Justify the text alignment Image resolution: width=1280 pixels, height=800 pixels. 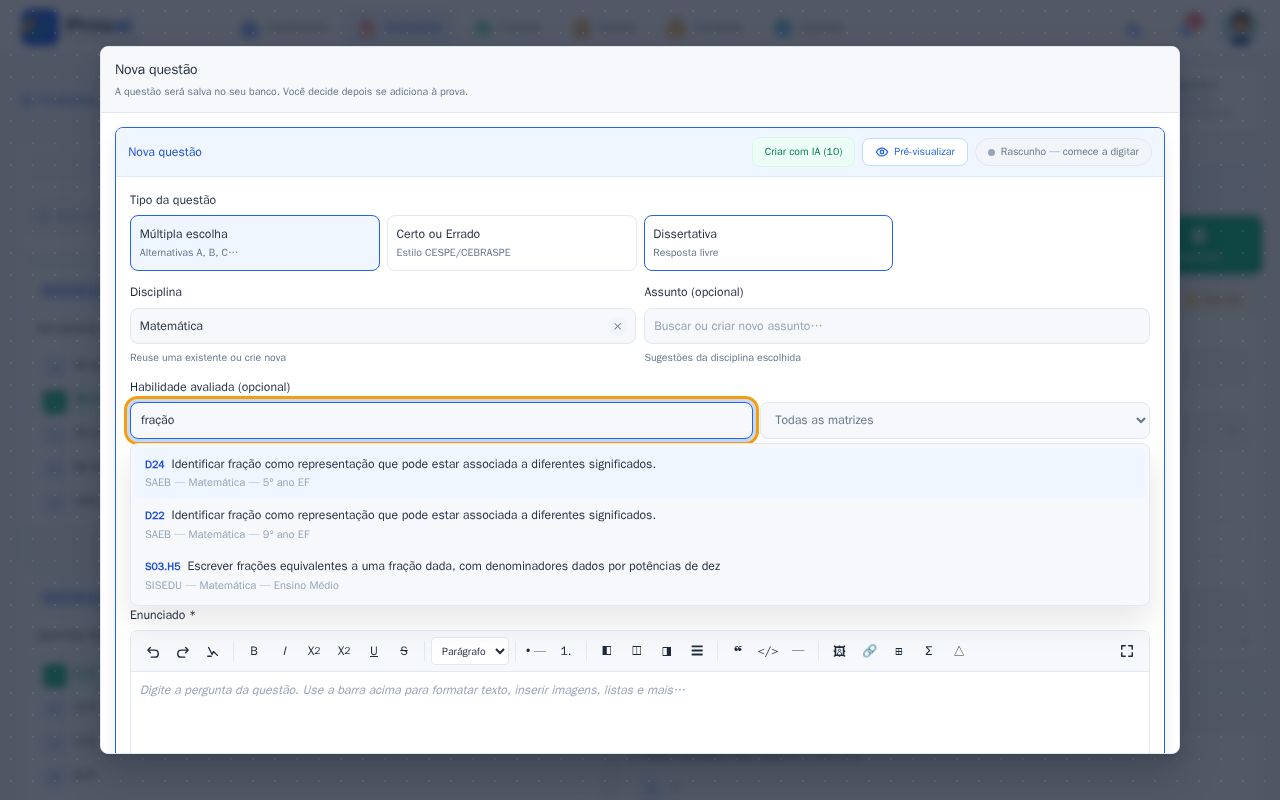pyautogui.click(x=697, y=651)
